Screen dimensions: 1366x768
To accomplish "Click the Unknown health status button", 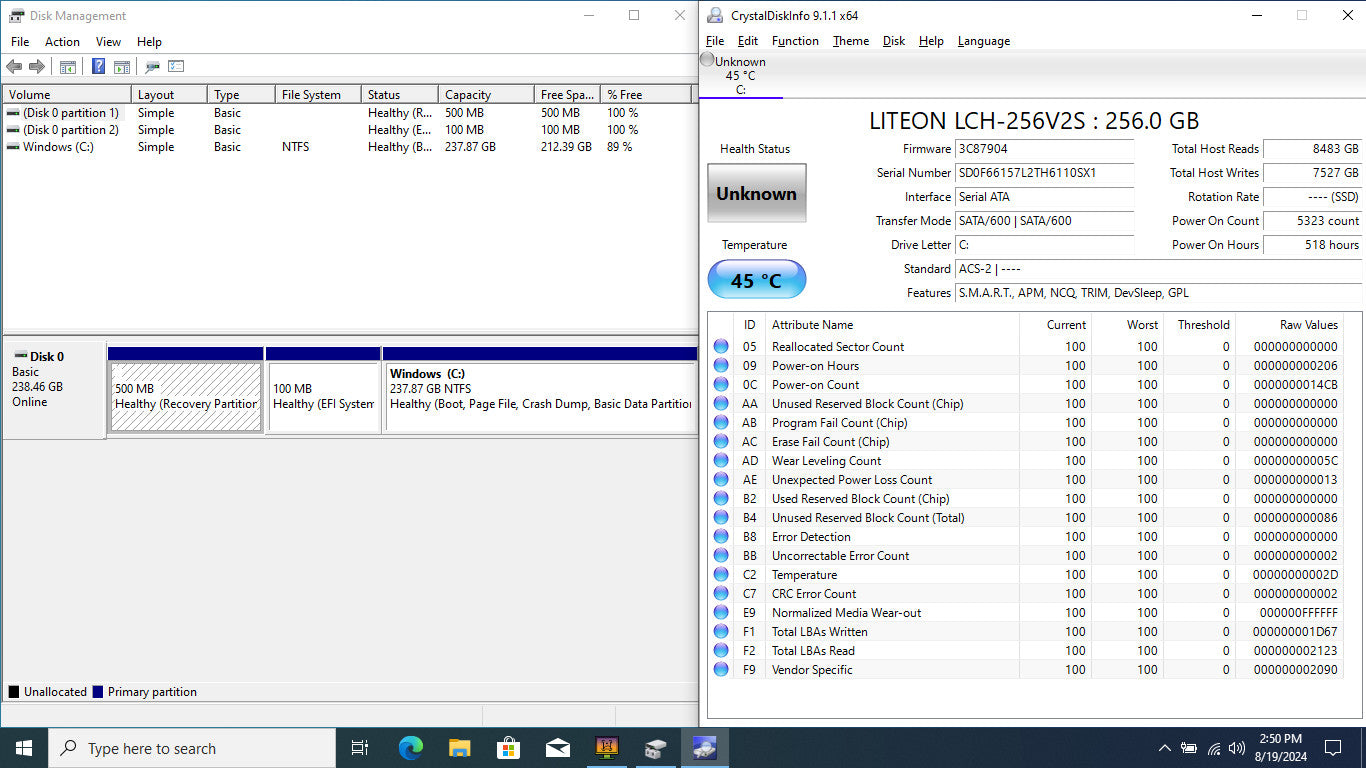I will [x=756, y=193].
